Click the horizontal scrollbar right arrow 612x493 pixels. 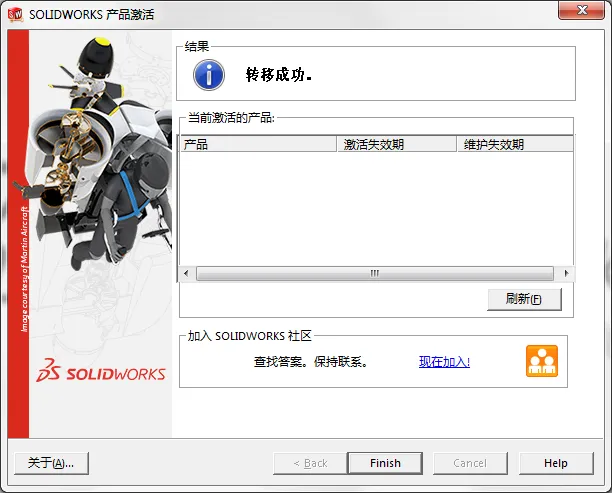pyautogui.click(x=566, y=273)
